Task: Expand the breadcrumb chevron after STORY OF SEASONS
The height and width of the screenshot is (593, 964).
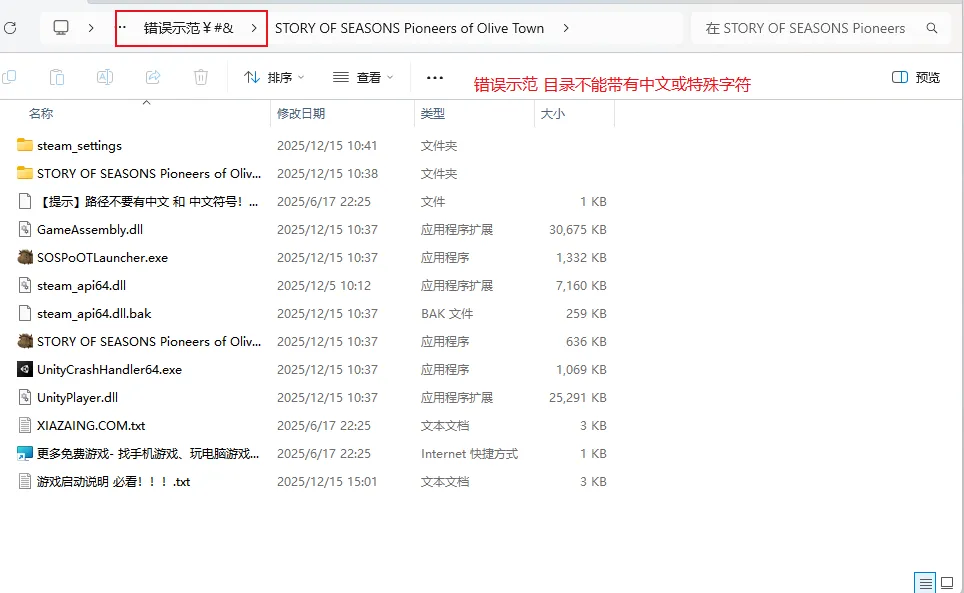Action: 567,28
